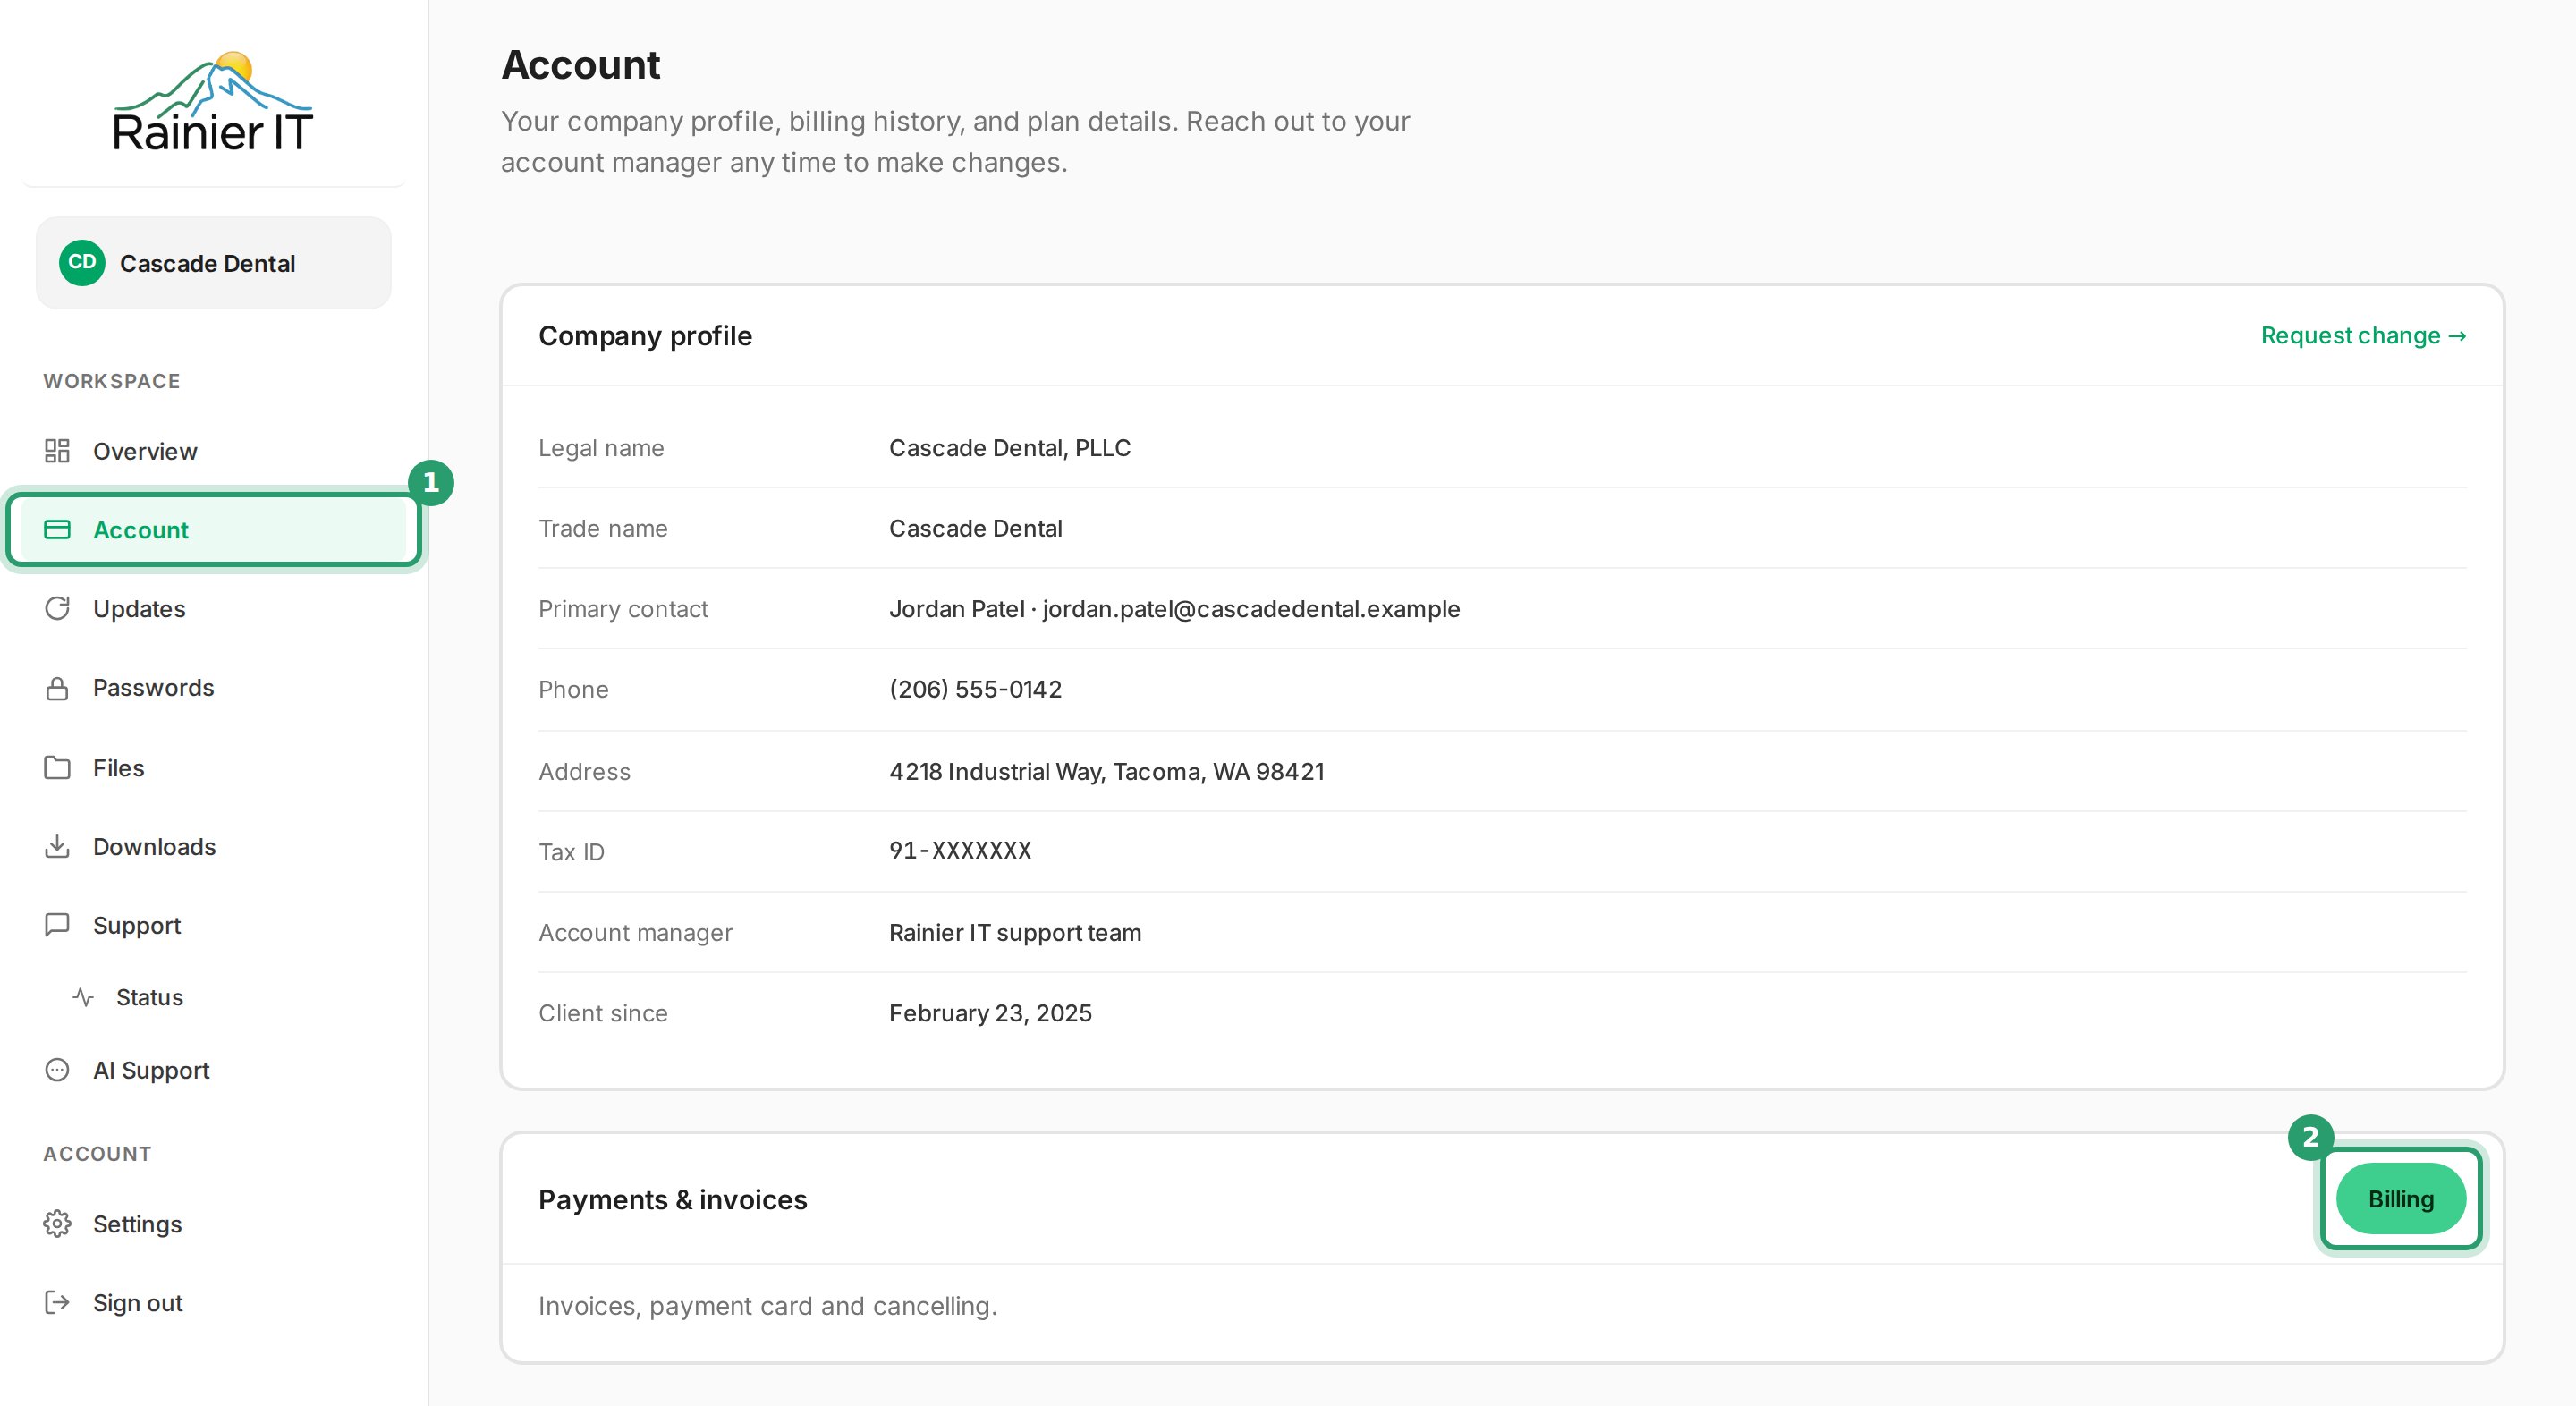Click the WORKSPACE section header
This screenshot has height=1406, width=2576.
pos(112,381)
